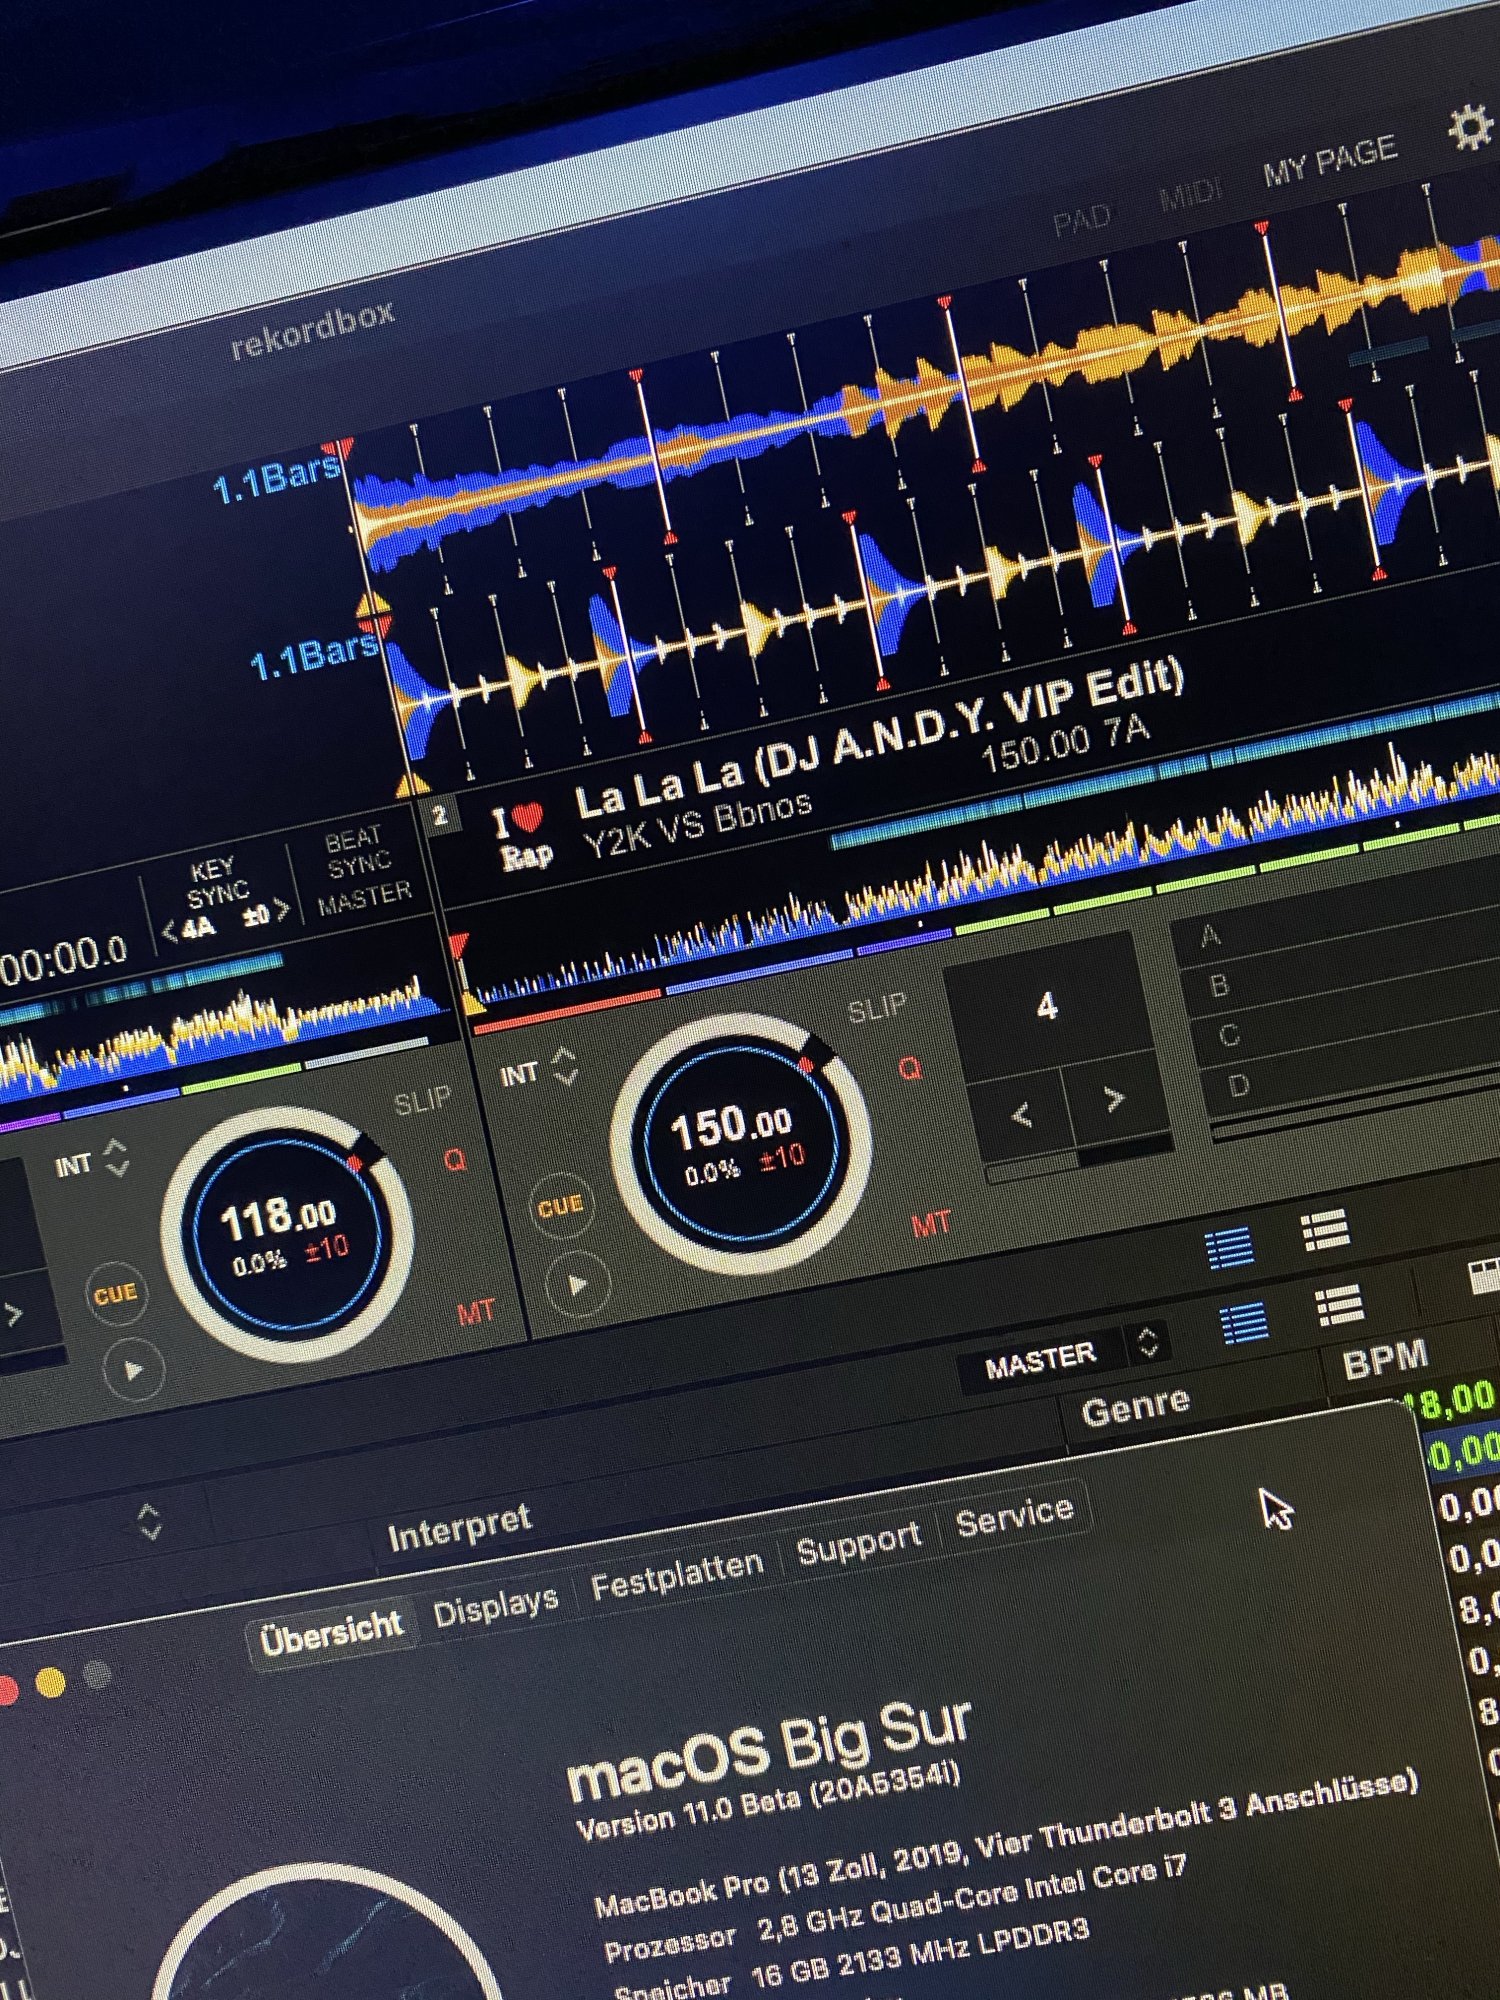Screen dimensions: 1500x2000
Task: Click the white bulleted-list icon in MASTER row
Action: 1339,1306
